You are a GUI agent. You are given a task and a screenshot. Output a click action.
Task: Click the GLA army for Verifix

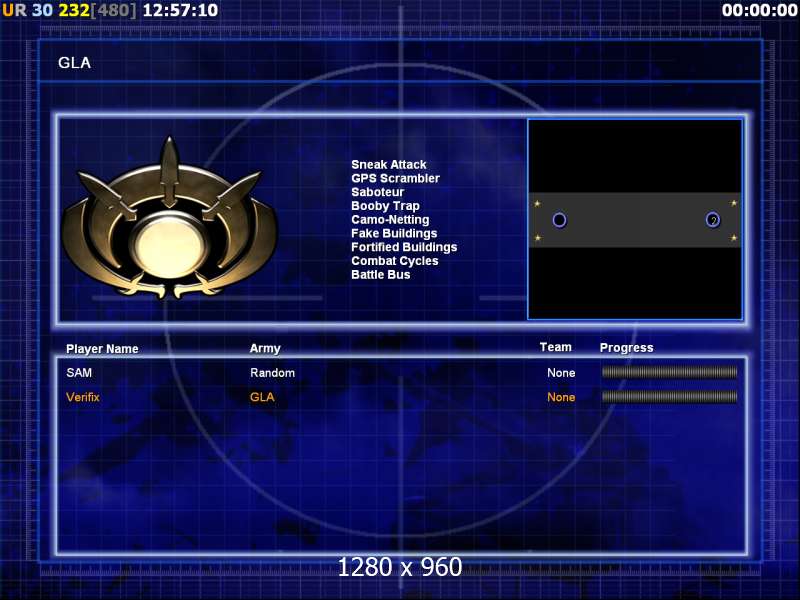(x=262, y=397)
